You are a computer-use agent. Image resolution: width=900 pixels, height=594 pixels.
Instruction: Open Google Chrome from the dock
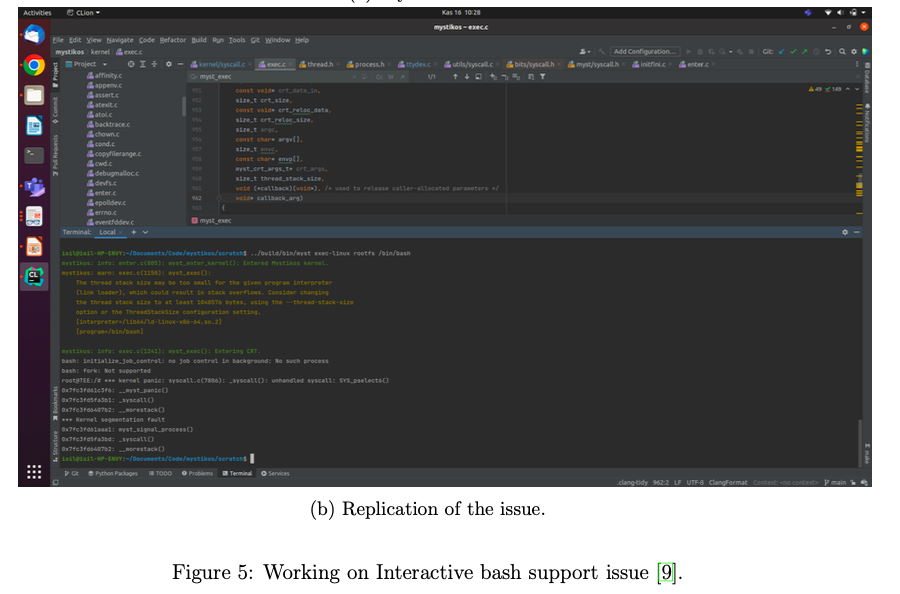[34, 65]
